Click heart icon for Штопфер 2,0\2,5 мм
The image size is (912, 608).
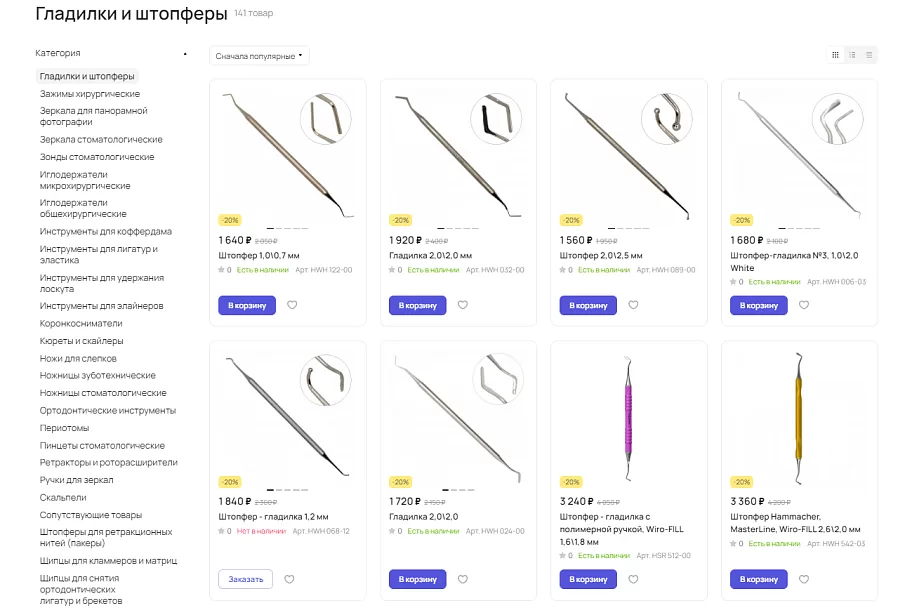(633, 305)
